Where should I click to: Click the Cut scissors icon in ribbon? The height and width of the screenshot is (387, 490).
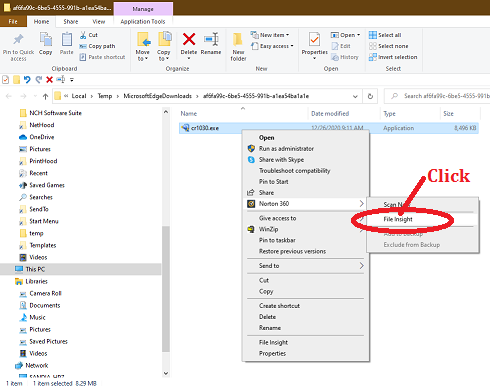[x=83, y=35]
